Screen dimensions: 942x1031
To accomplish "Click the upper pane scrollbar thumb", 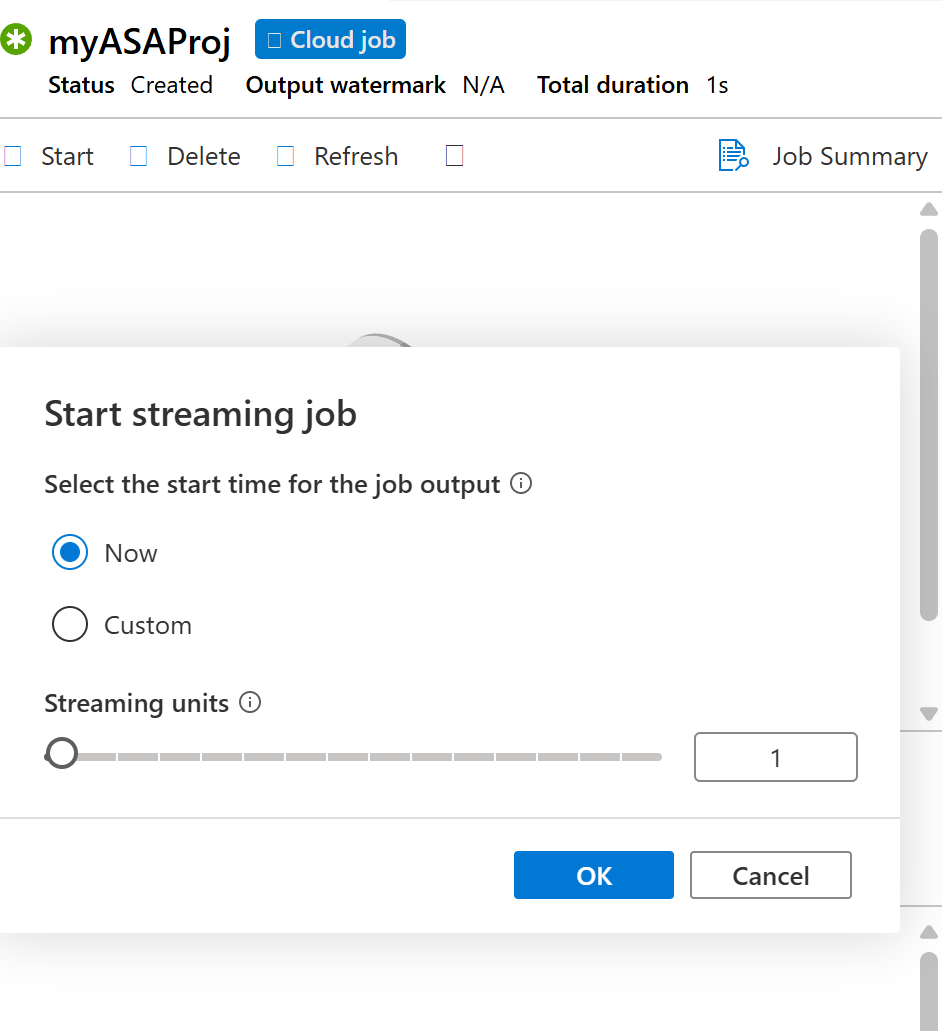I will tap(928, 425).
